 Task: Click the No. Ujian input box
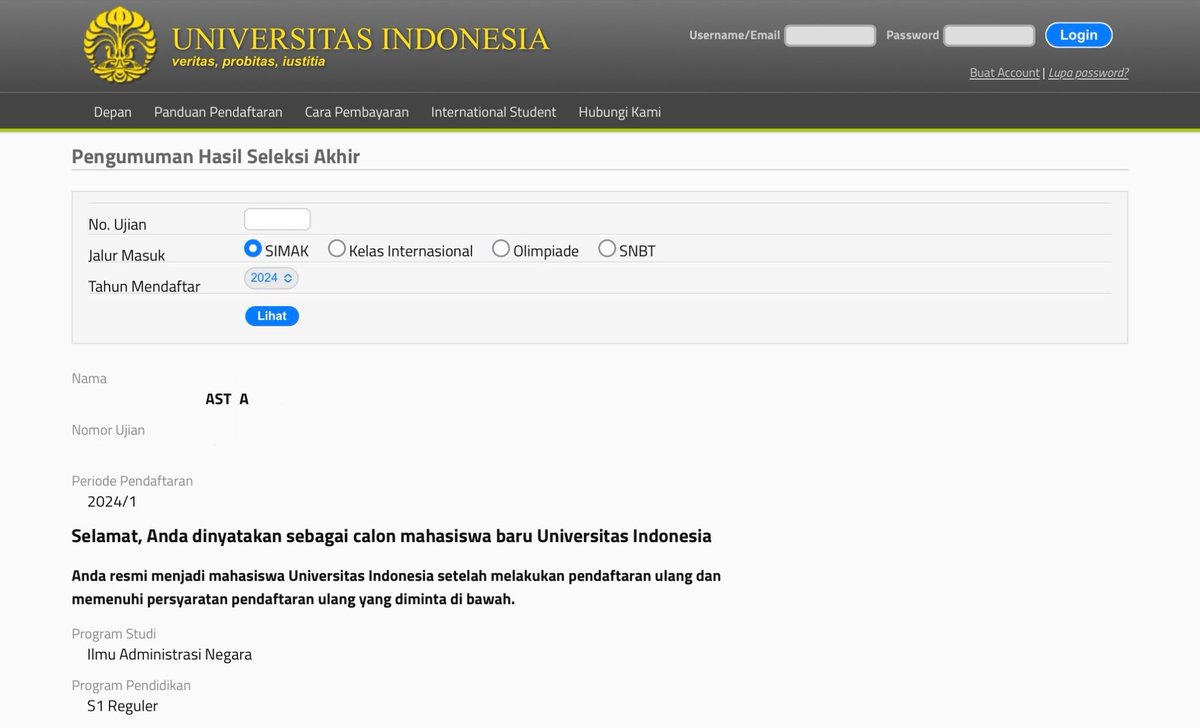pos(277,219)
